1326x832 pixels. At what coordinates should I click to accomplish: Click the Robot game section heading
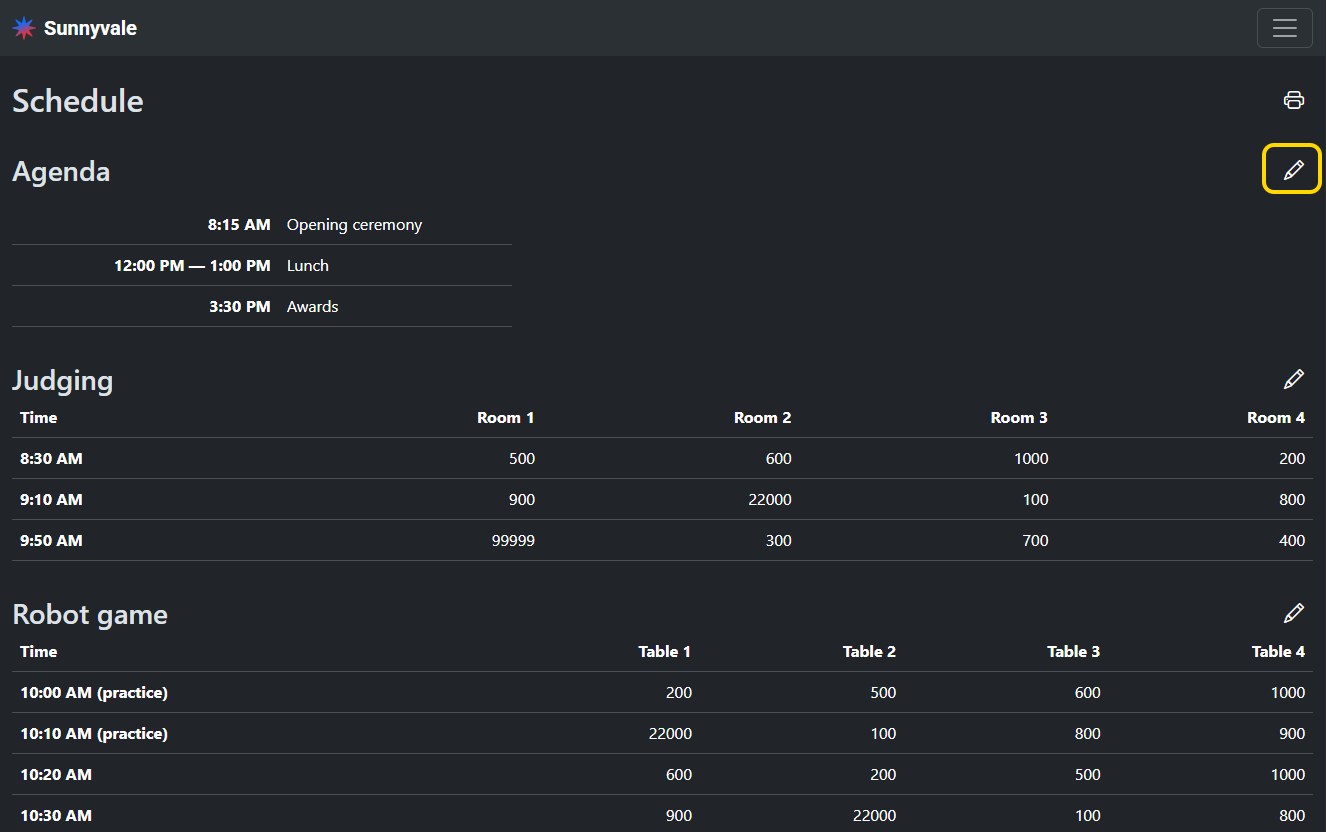pyautogui.click(x=90, y=614)
